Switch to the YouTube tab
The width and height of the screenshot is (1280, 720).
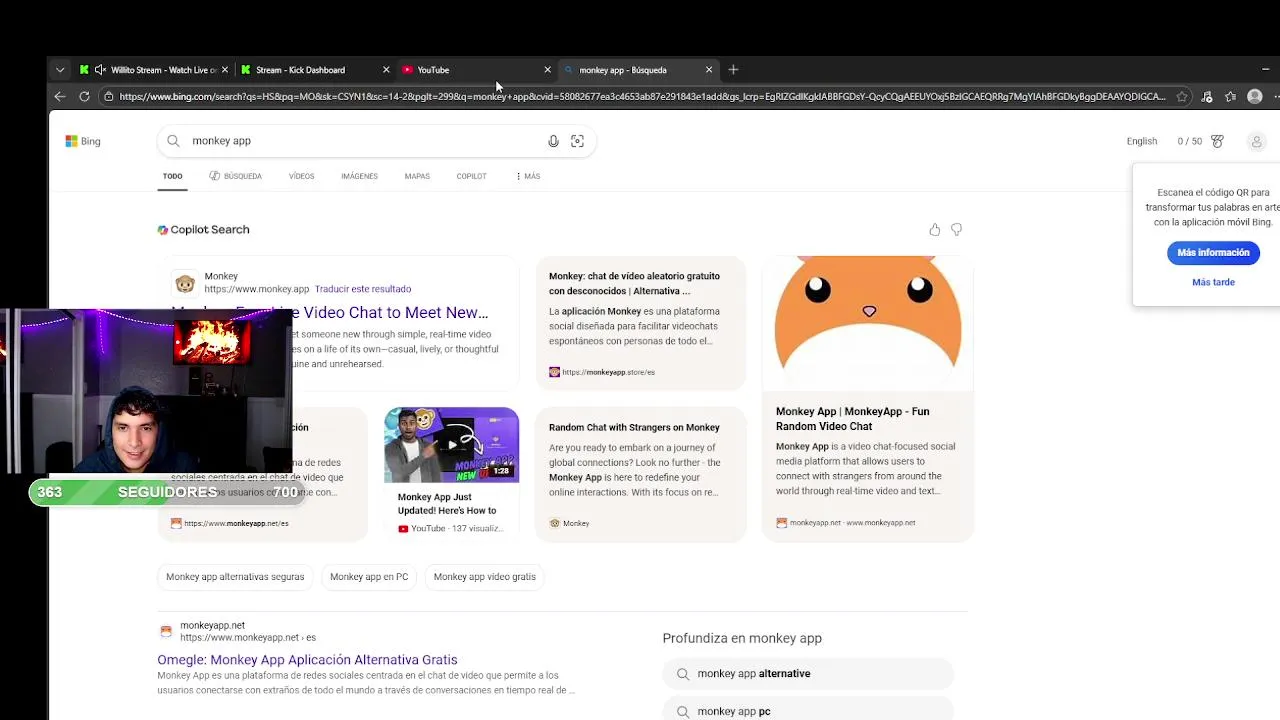pos(433,70)
